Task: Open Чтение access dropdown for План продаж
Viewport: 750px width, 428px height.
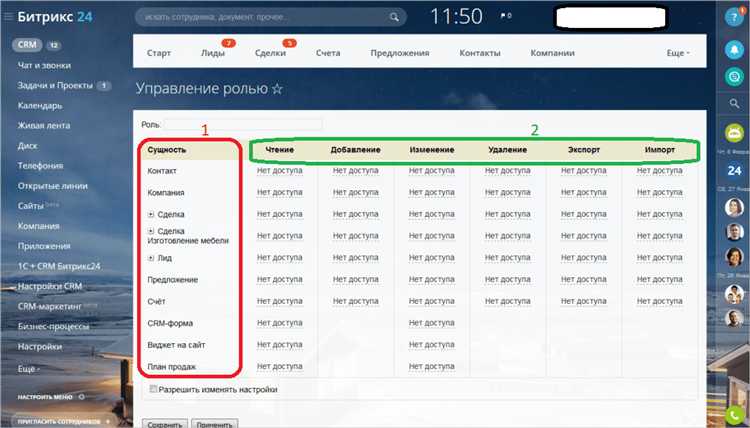Action: [280, 366]
